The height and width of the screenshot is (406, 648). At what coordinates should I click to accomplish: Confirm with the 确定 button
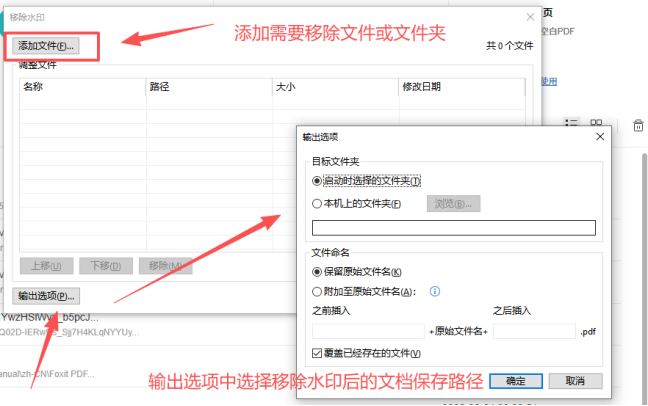coord(516,381)
